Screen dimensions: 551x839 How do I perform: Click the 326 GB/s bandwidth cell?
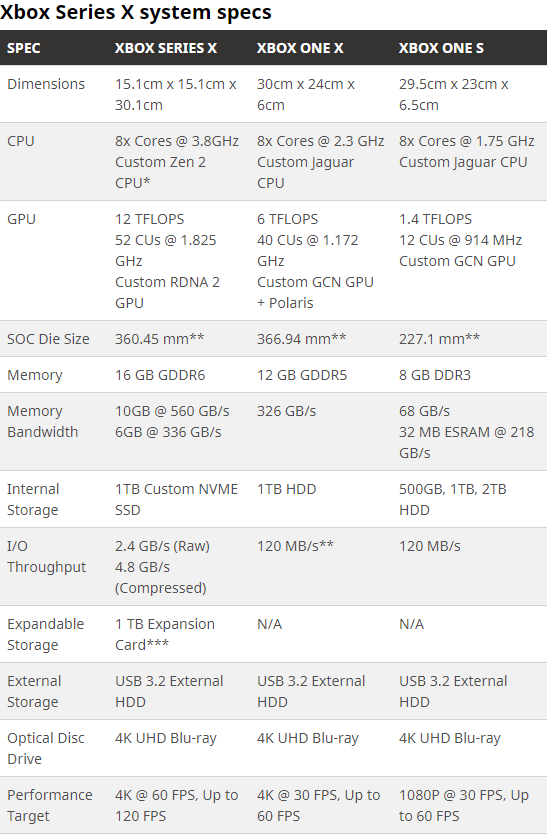[x=287, y=411]
